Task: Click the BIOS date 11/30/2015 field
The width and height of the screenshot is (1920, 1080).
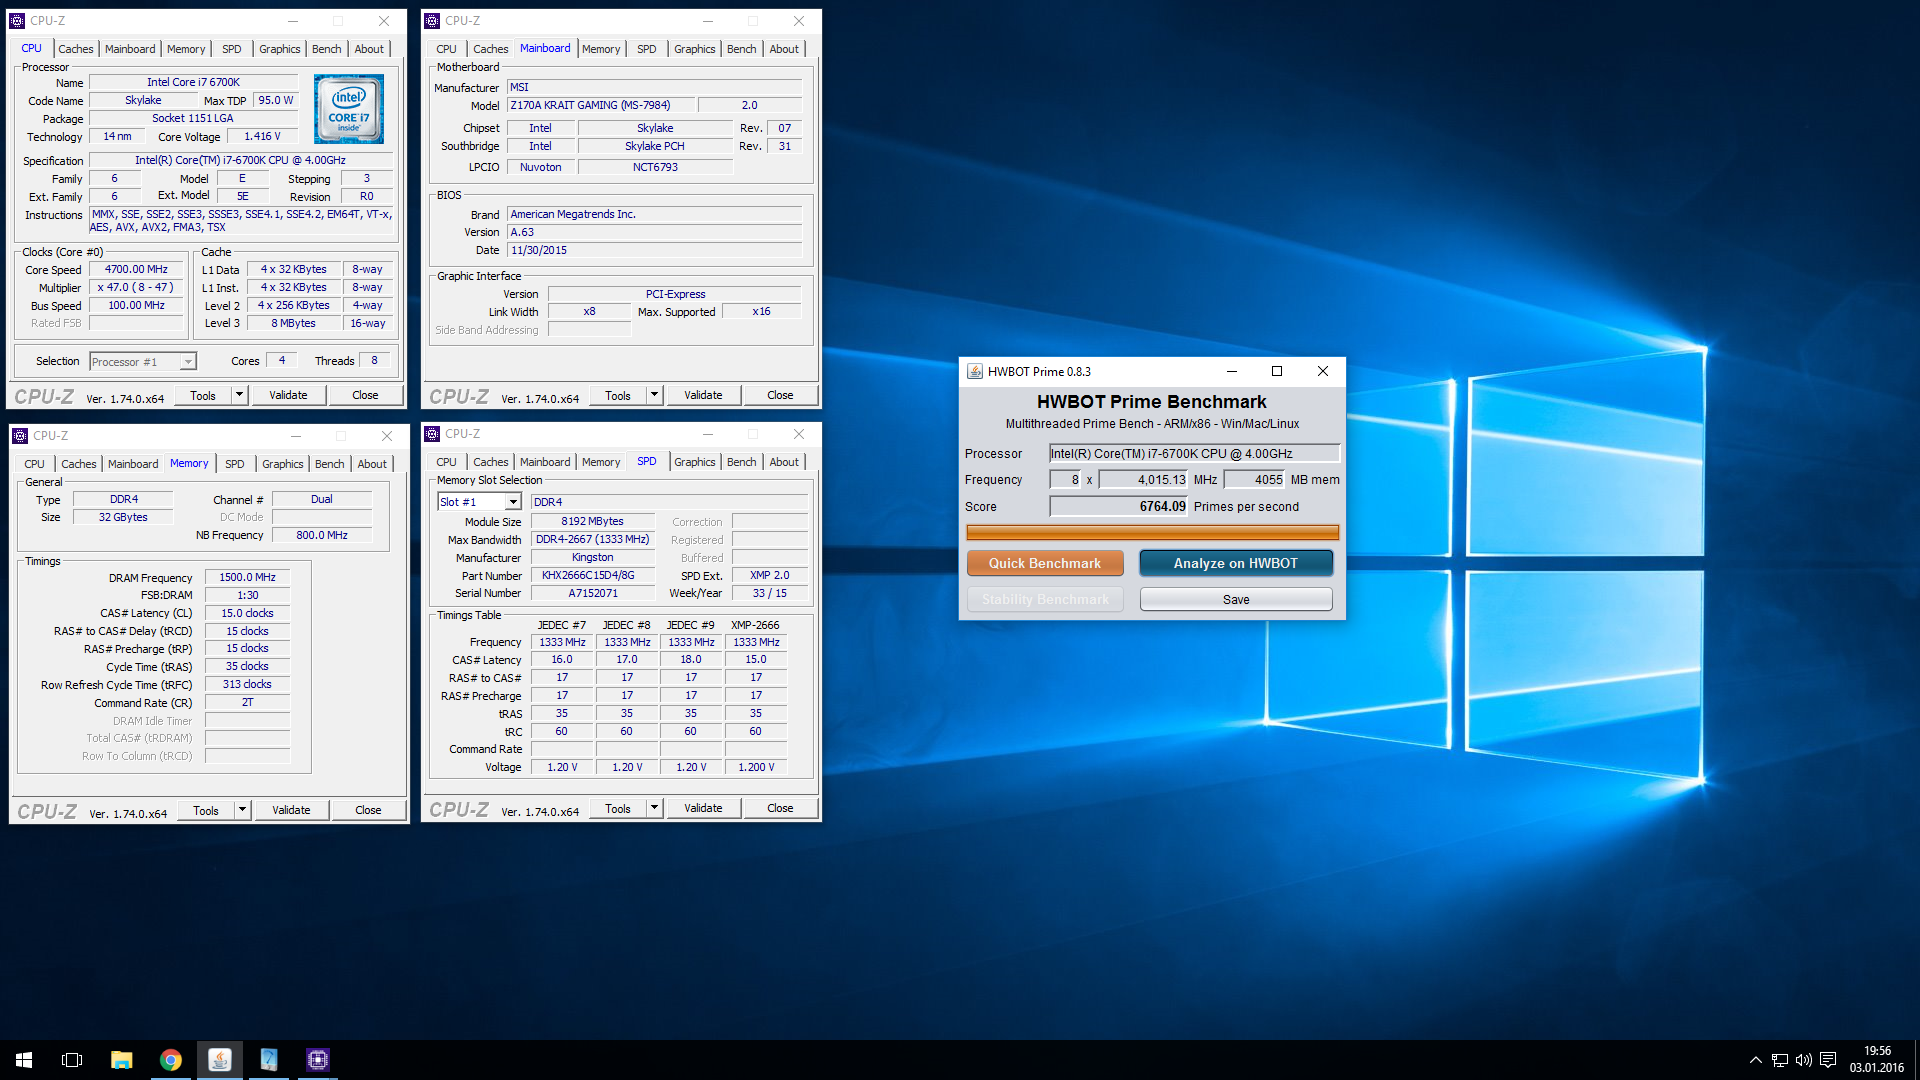Action: [654, 250]
